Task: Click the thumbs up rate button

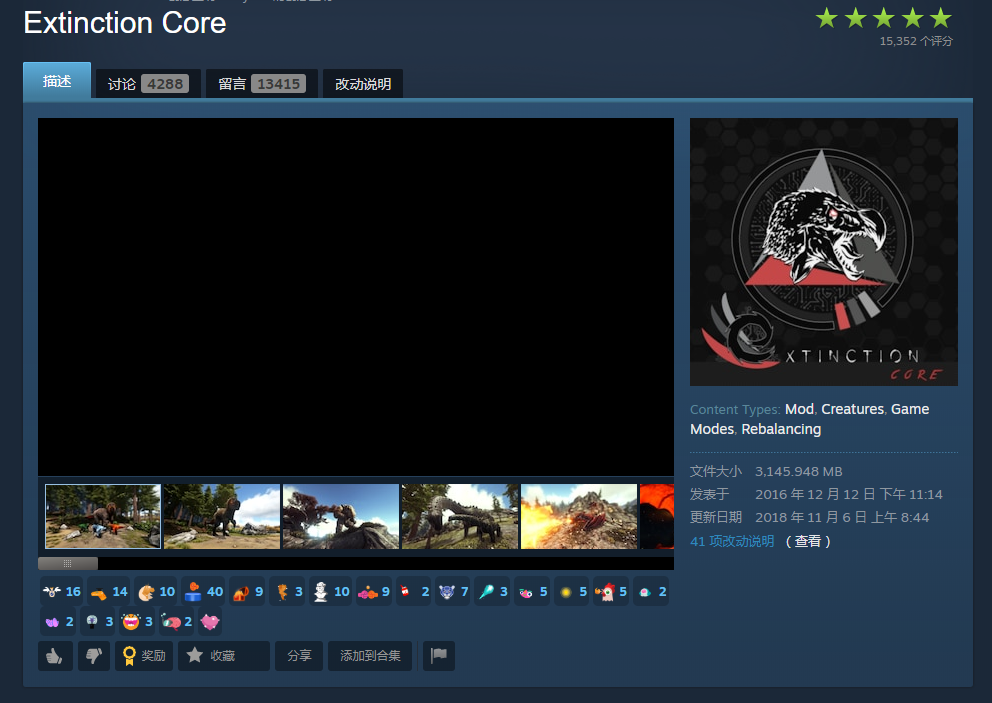Action: coord(55,656)
